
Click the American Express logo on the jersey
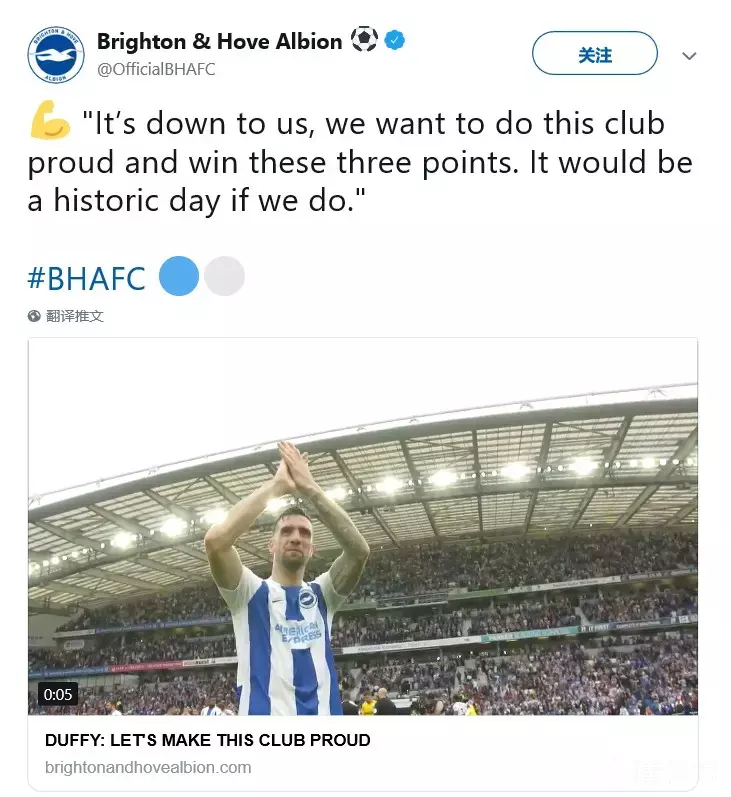pos(299,633)
